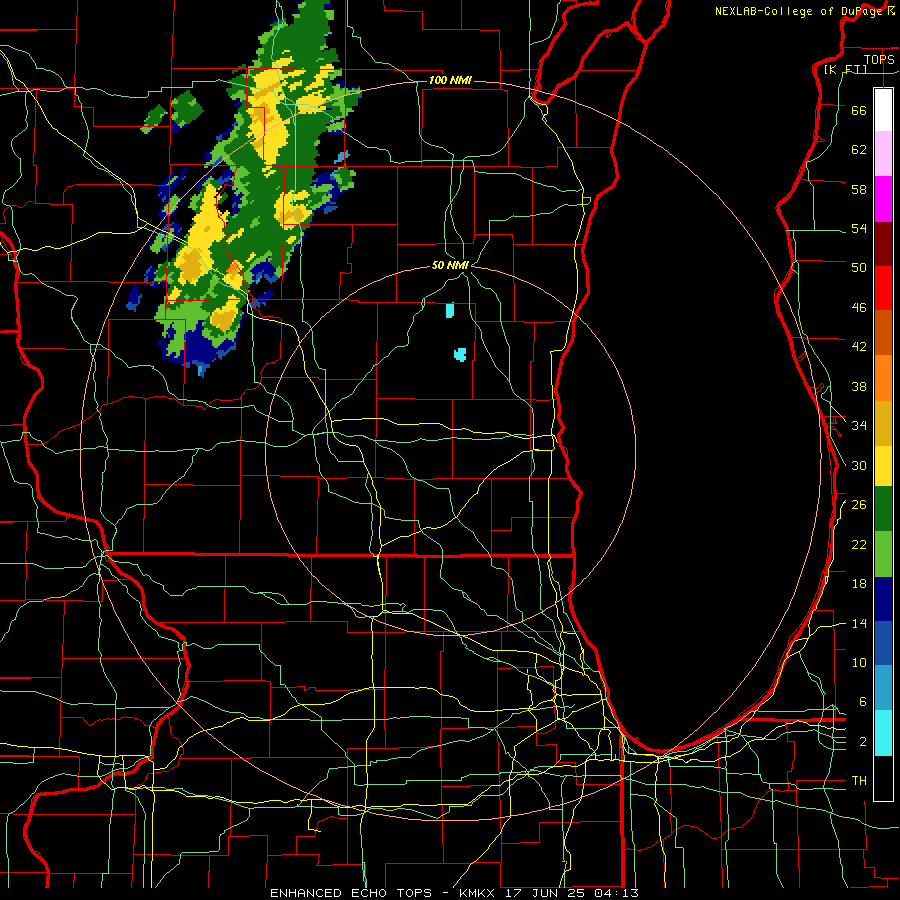Click the light pink 62 kft legend swatch

(883, 153)
